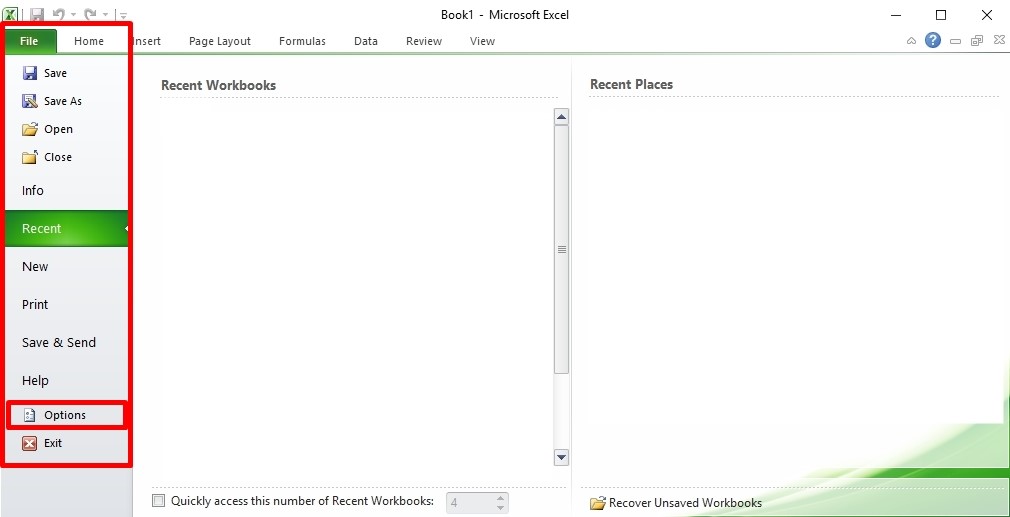Click the Excel logo in title bar
The height and width of the screenshot is (517, 1010).
(x=10, y=14)
